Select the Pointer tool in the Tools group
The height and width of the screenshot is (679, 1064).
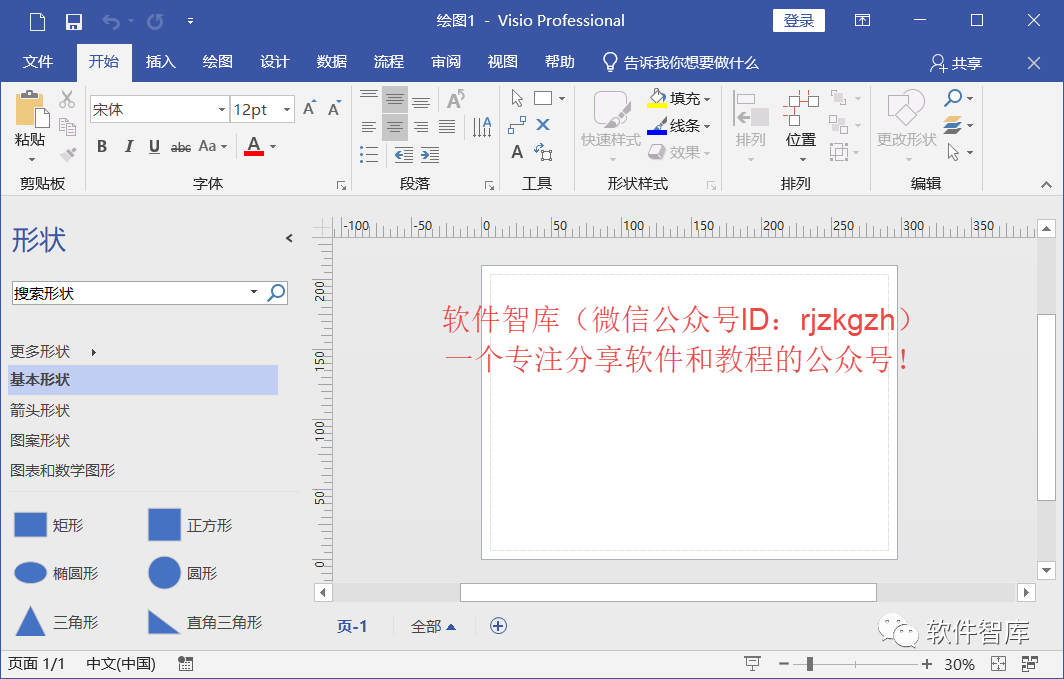(517, 98)
